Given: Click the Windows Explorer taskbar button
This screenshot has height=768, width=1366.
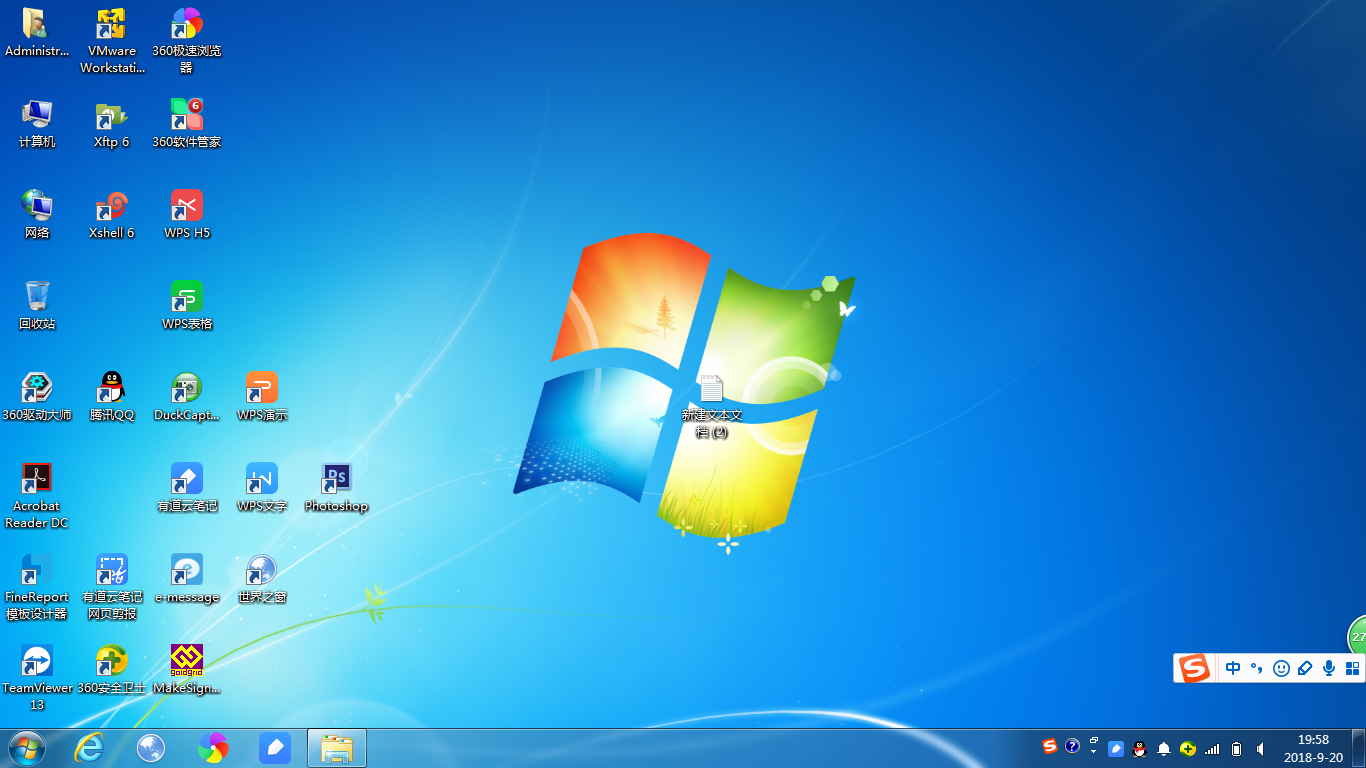Looking at the screenshot, I should point(337,747).
